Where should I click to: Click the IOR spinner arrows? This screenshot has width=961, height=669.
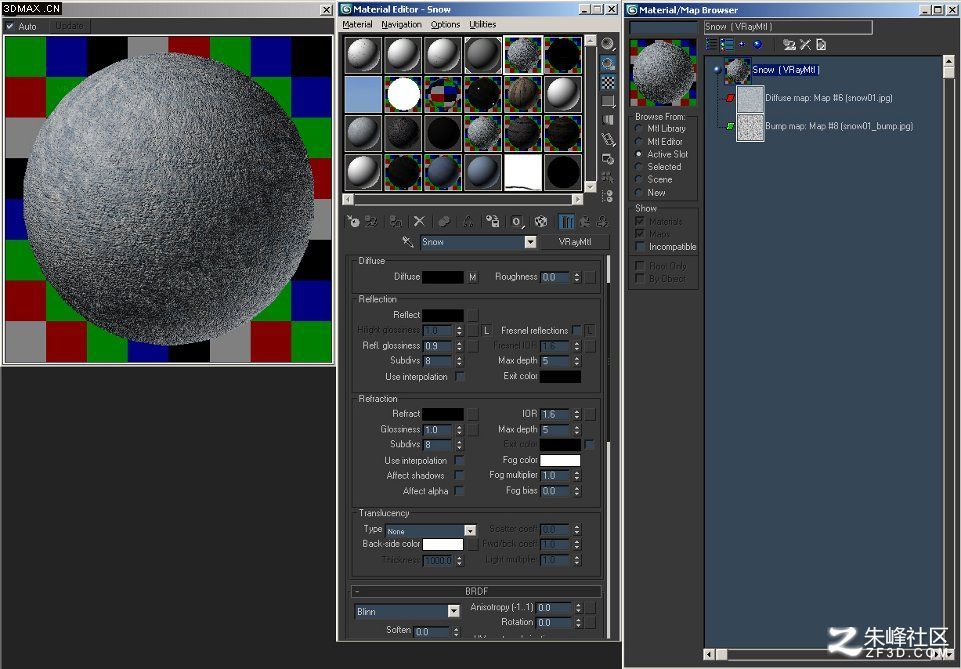point(577,414)
